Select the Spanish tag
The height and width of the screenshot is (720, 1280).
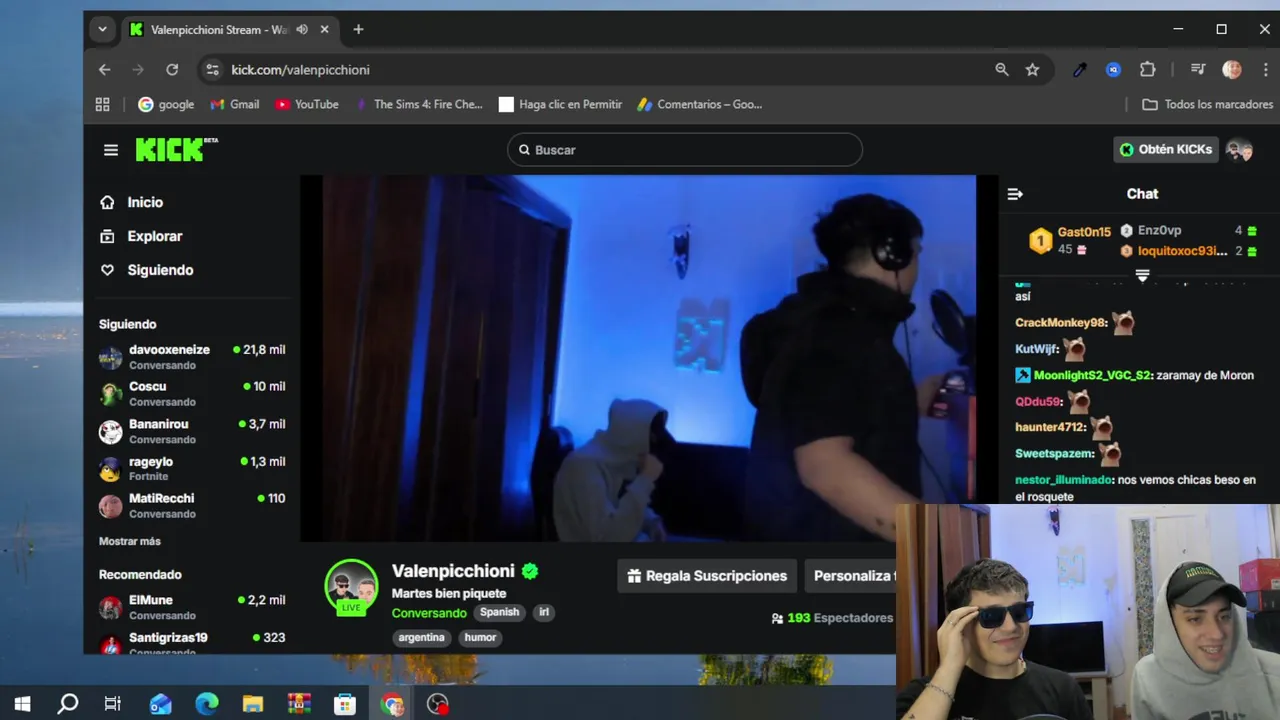point(499,612)
